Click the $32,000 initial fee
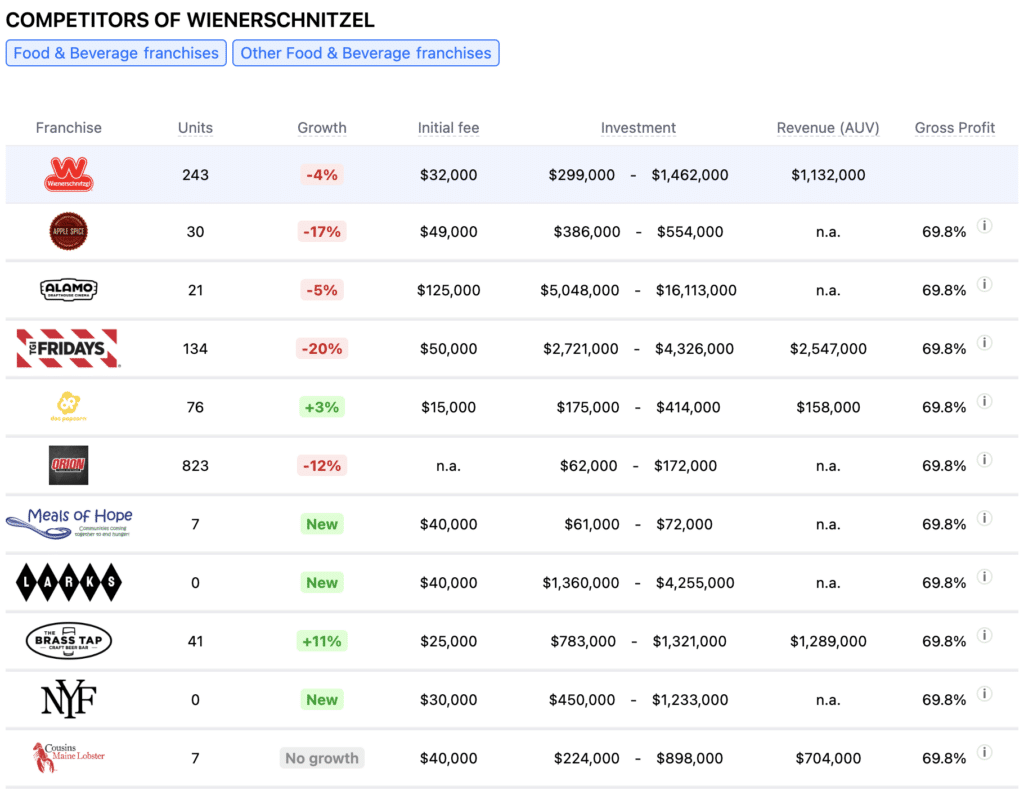The image size is (1024, 800). click(449, 175)
